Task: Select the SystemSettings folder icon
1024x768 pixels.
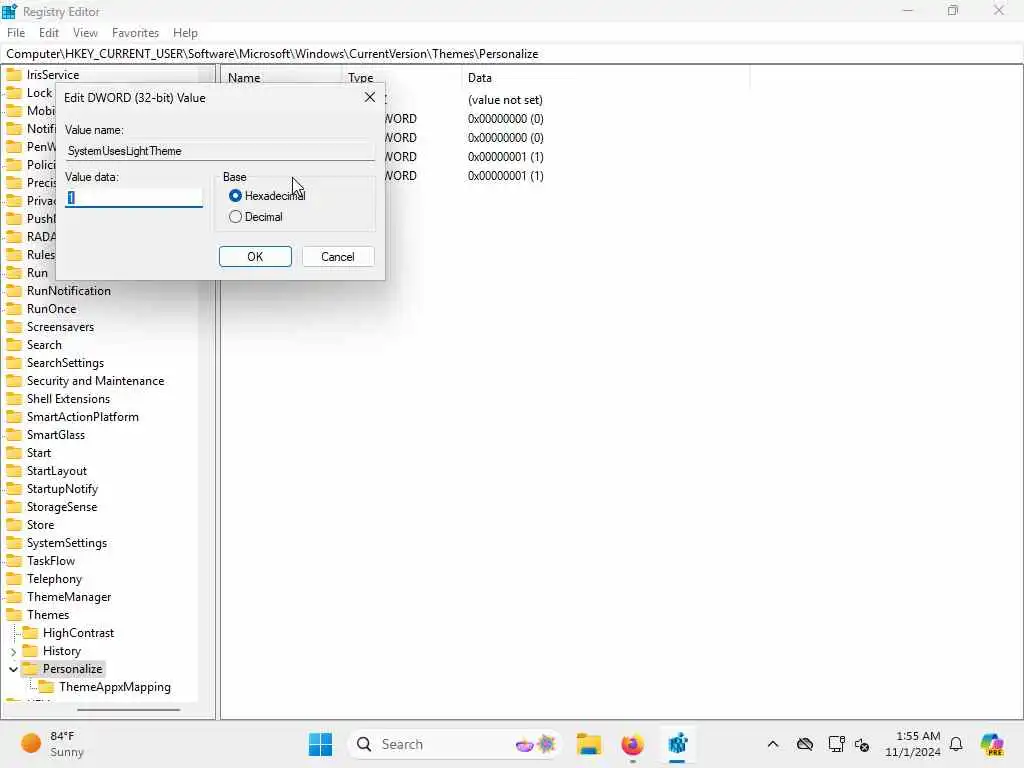Action: pyautogui.click(x=14, y=543)
